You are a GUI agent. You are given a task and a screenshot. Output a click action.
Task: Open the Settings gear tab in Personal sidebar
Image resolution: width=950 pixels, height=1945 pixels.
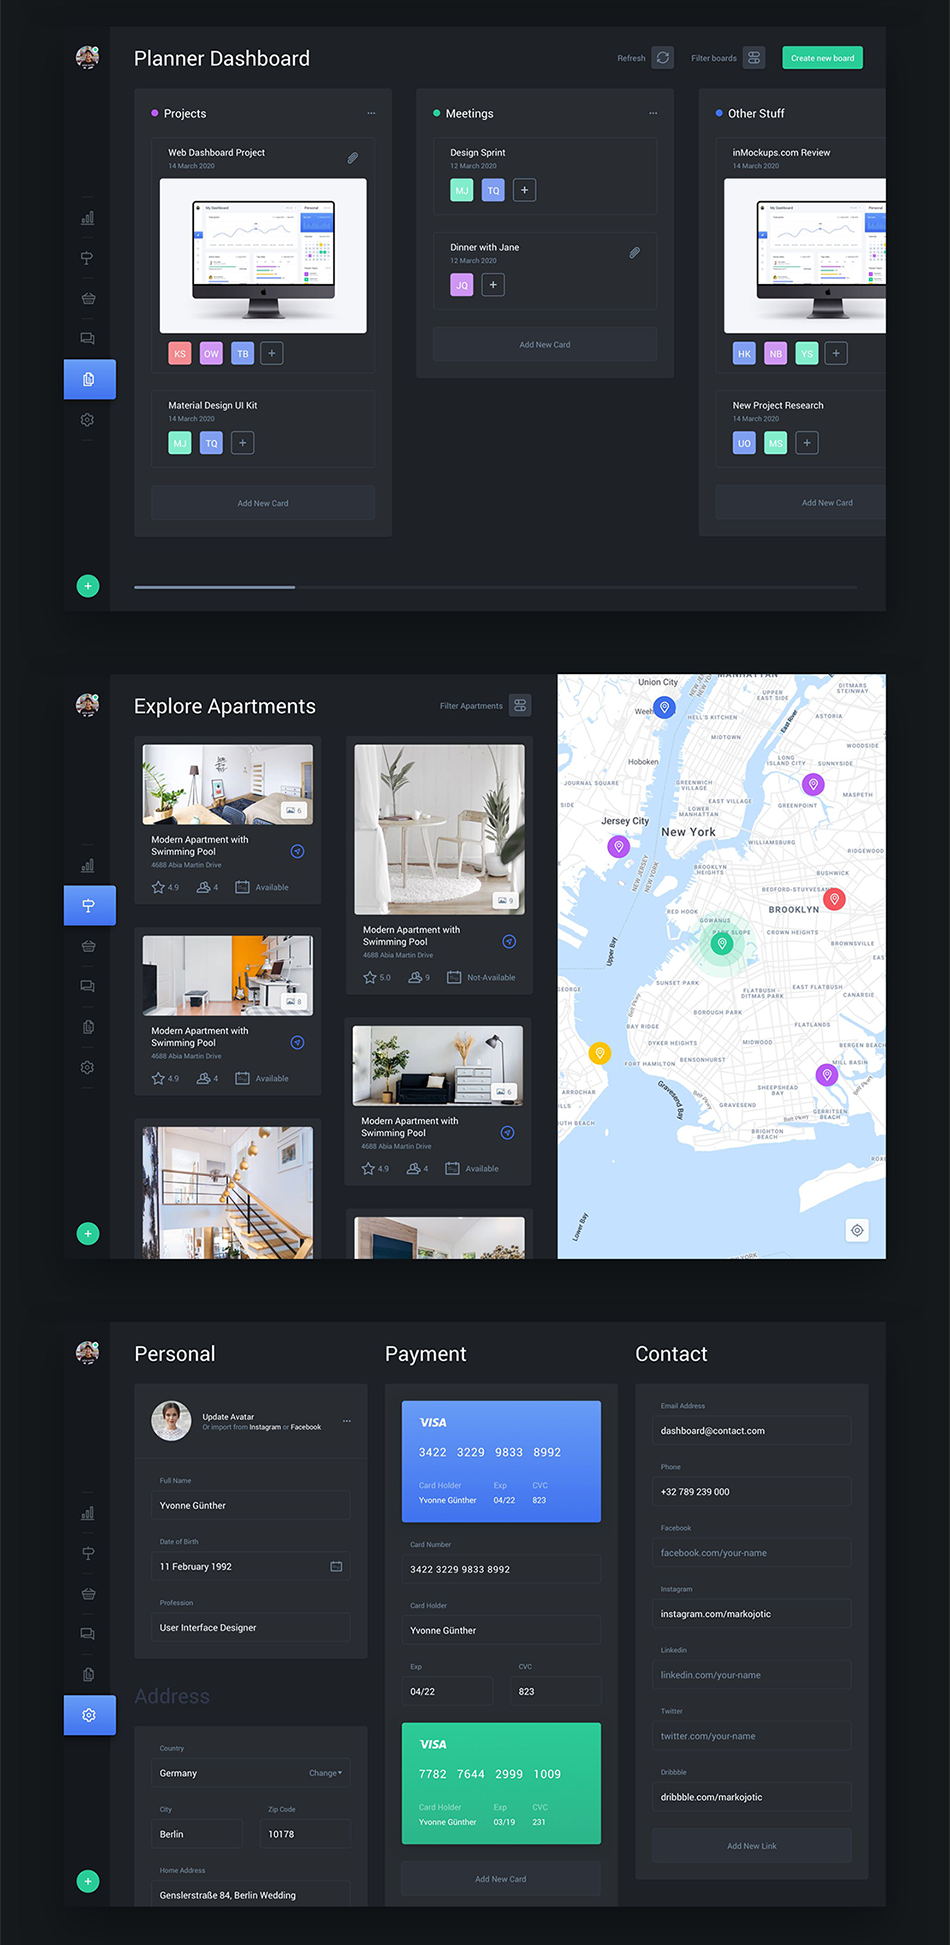pyautogui.click(x=89, y=1715)
